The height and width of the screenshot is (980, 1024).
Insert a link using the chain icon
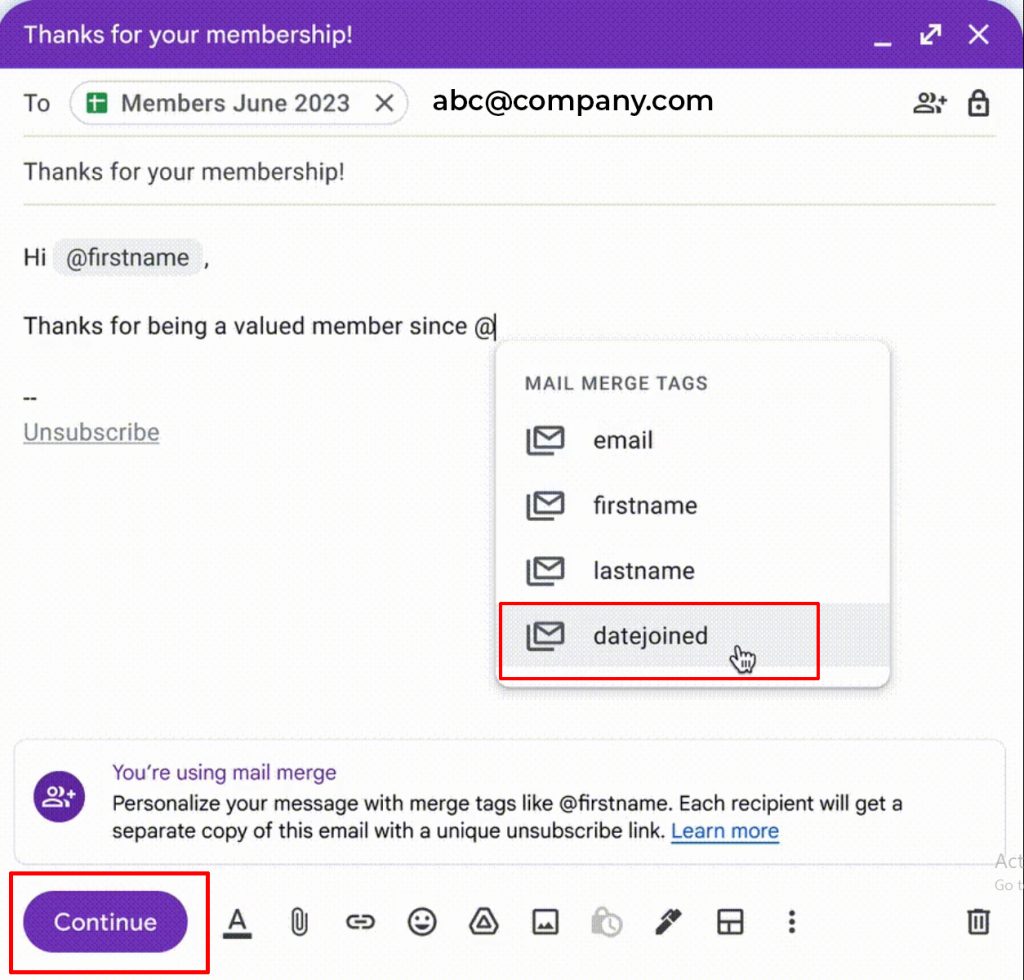(360, 922)
